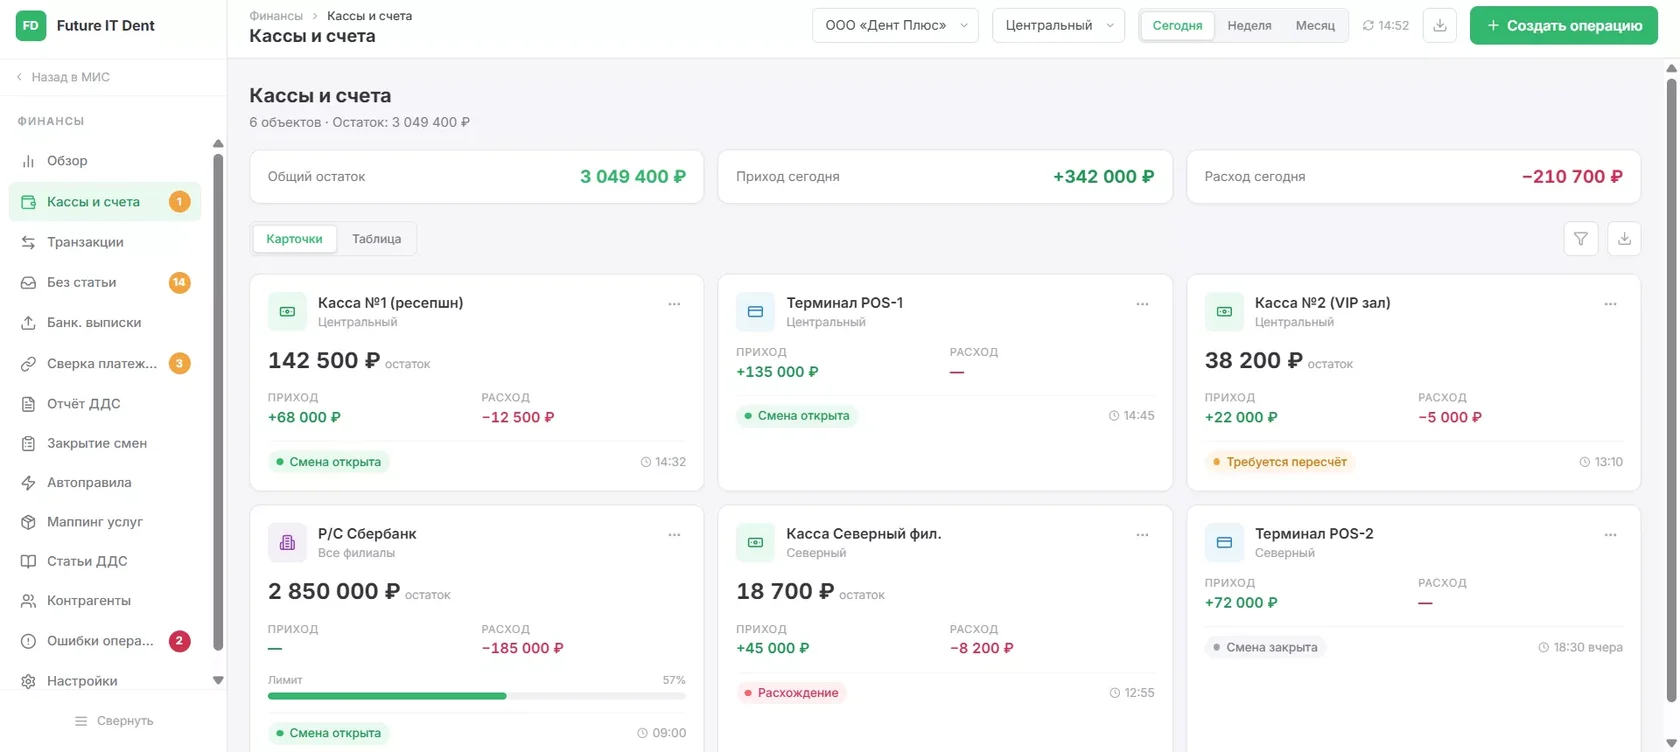Open three-dot menu of Терминал POS-1
This screenshot has height=752, width=1680.
tap(1142, 304)
